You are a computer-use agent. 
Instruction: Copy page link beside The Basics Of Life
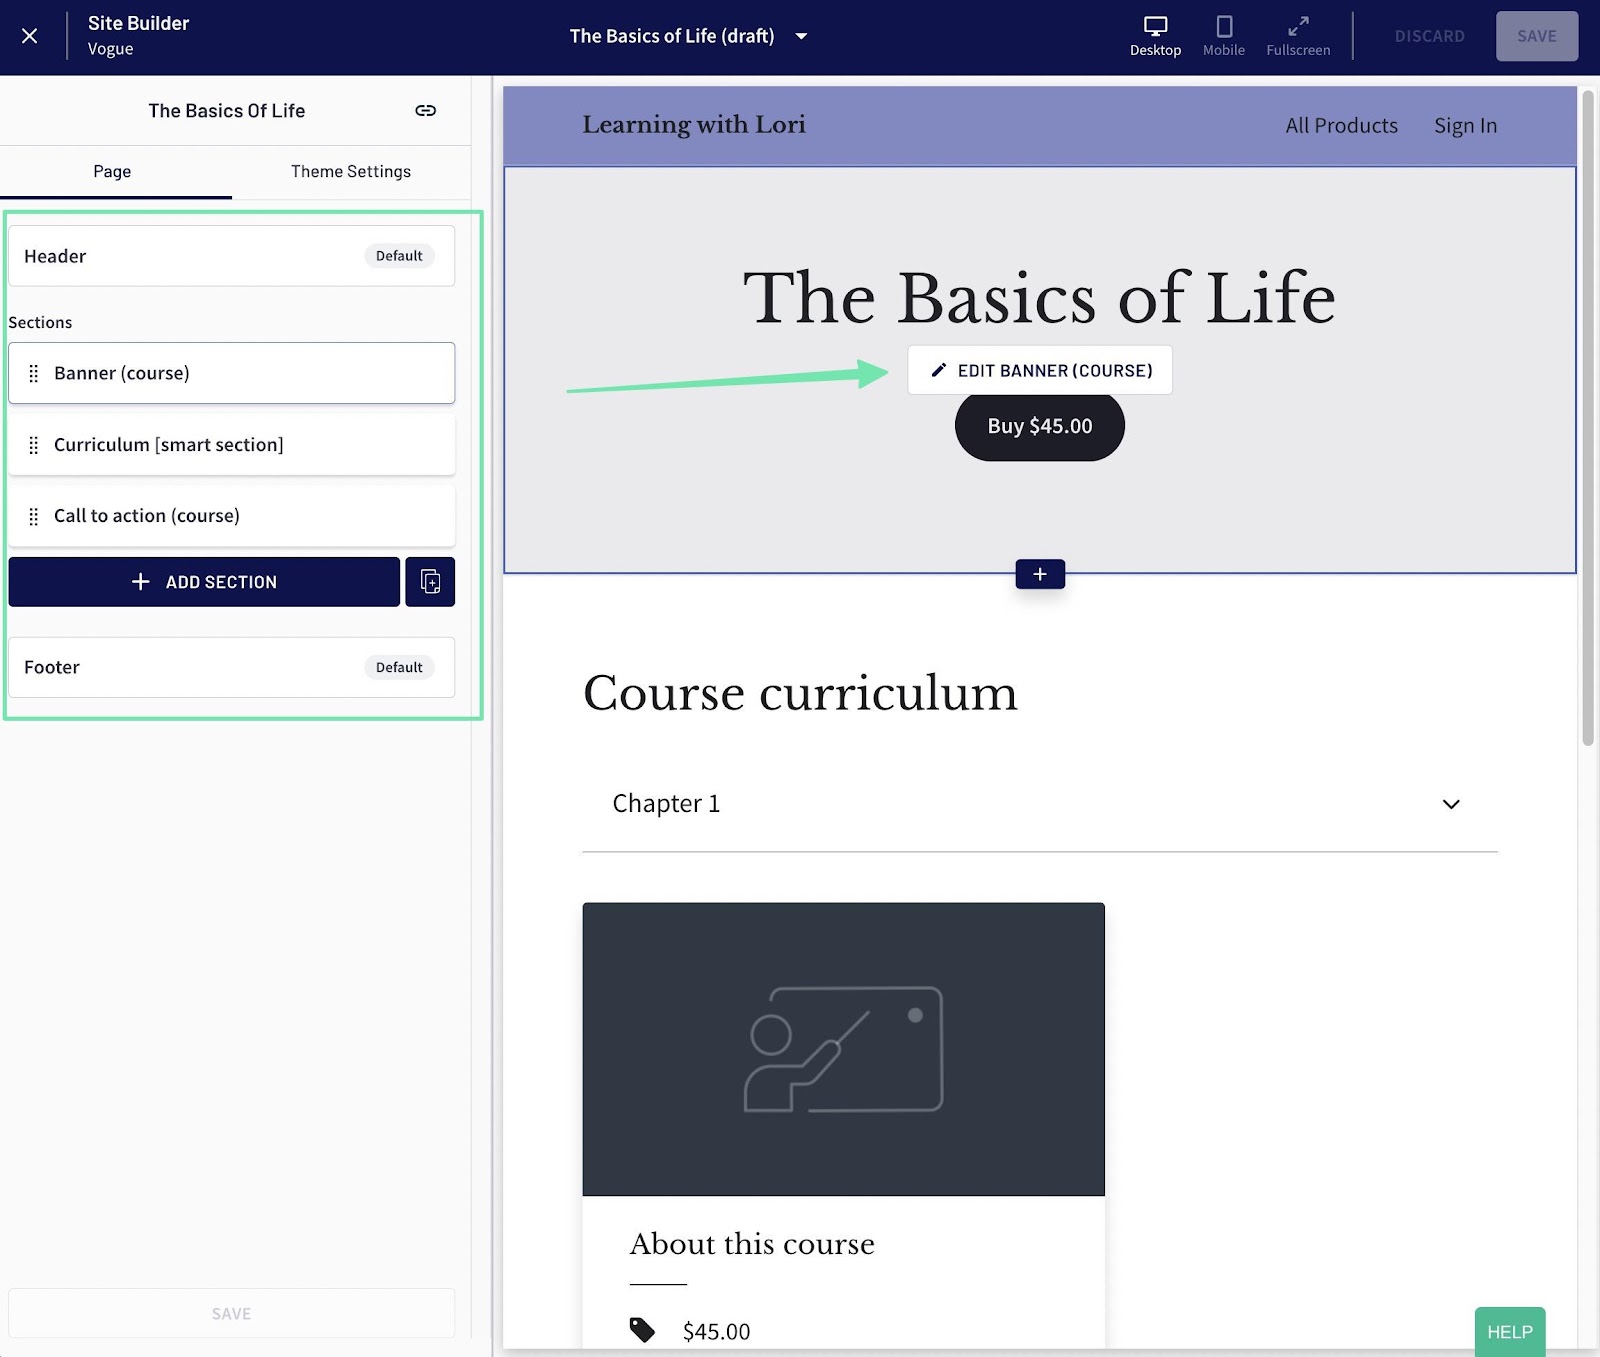coord(425,111)
